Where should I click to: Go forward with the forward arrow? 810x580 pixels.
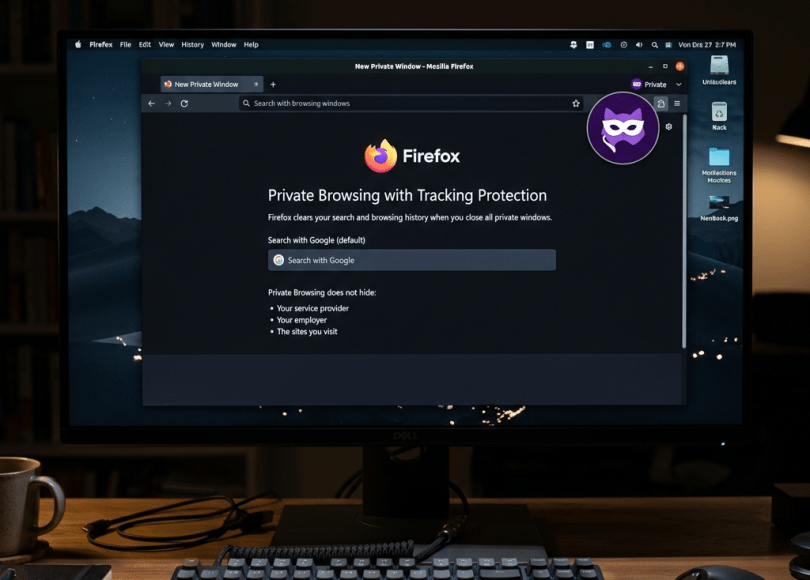coord(168,103)
